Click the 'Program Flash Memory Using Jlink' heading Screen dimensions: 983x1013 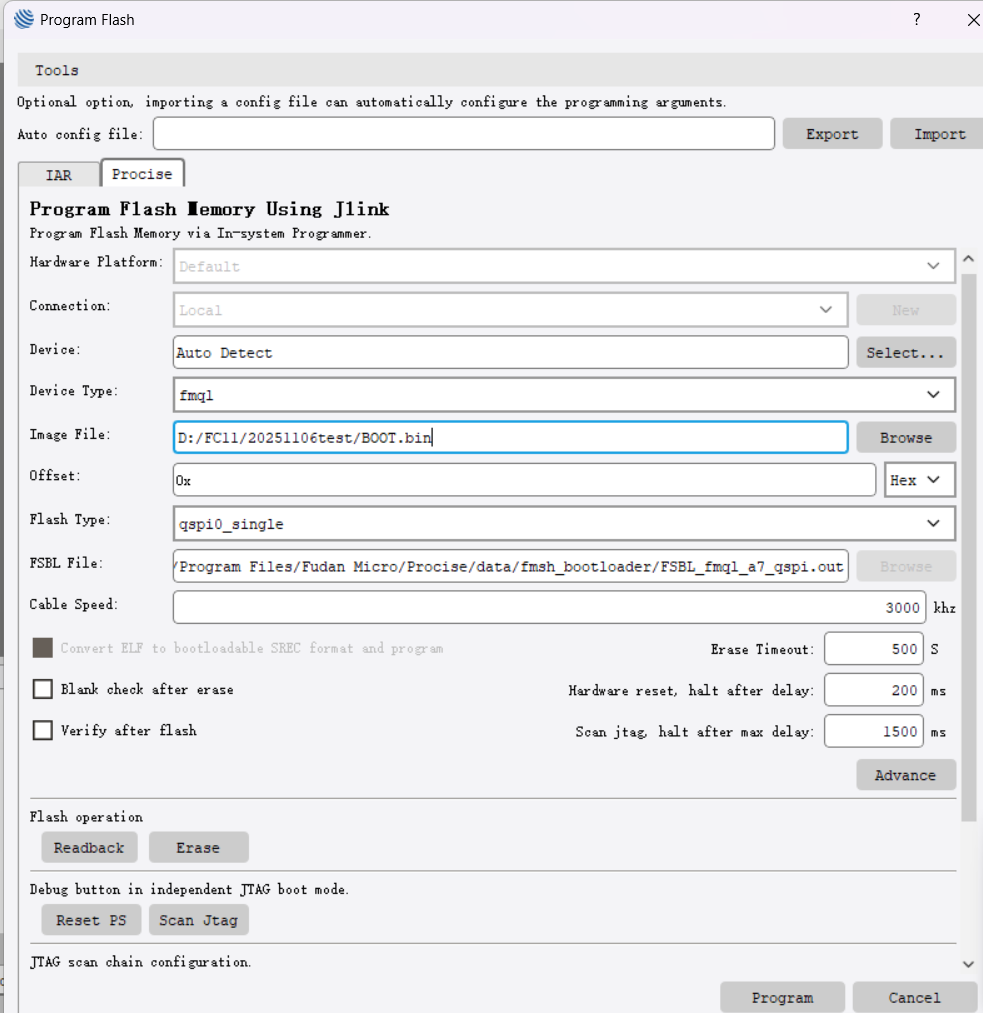209,209
